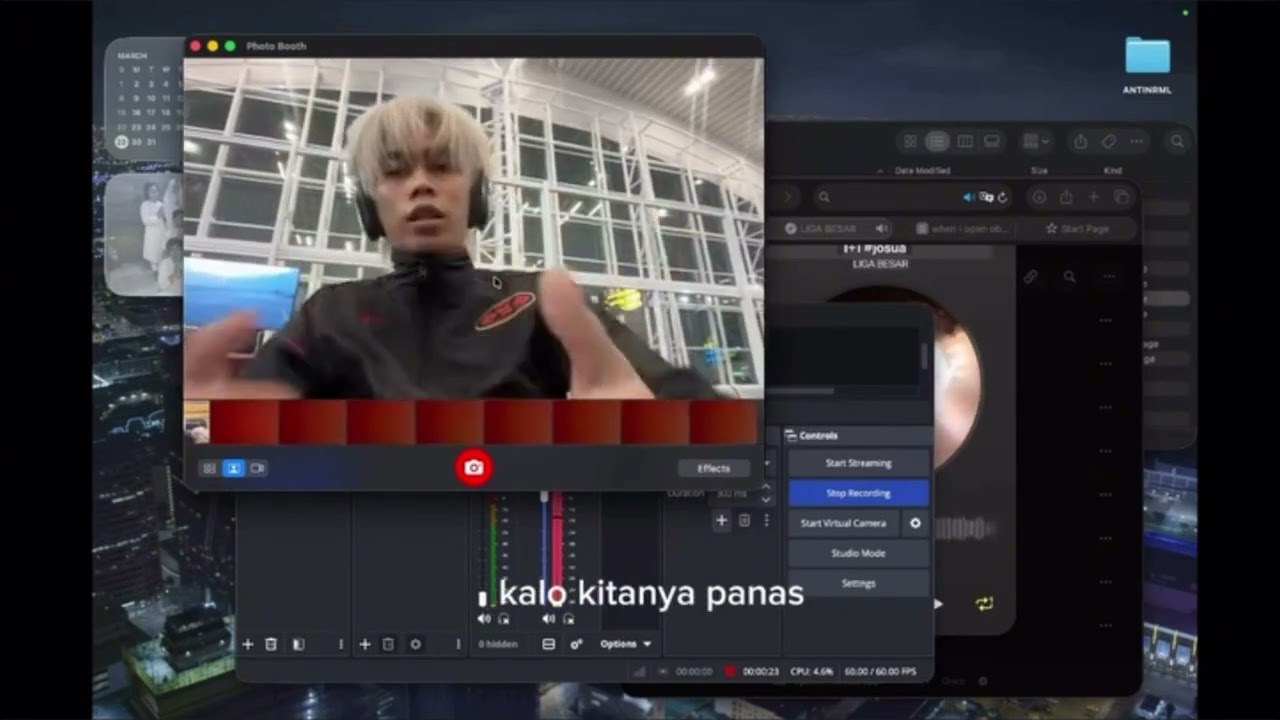Switch Finder to list view

[x=937, y=142]
